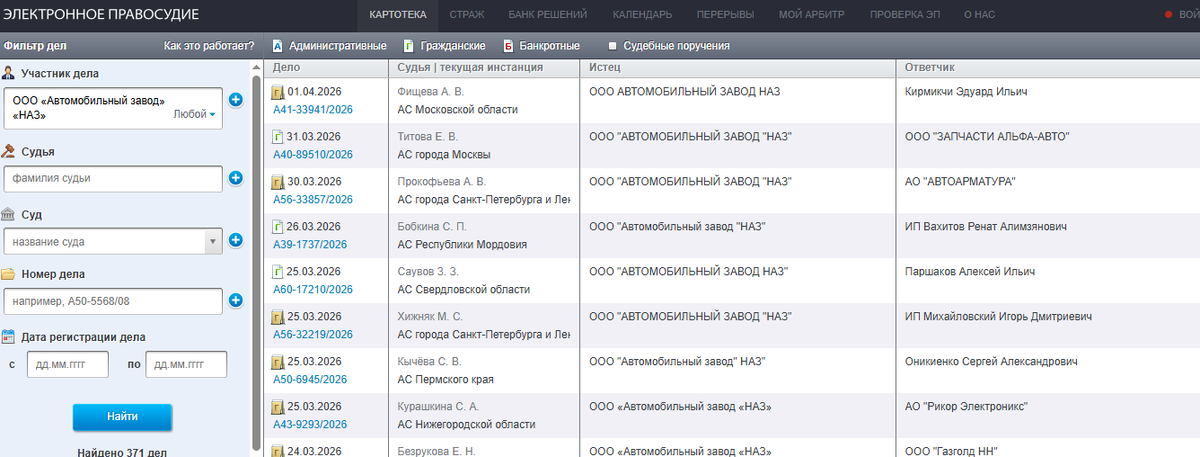Select defendant АО "Рикор Электроникс"

click(x=967, y=407)
